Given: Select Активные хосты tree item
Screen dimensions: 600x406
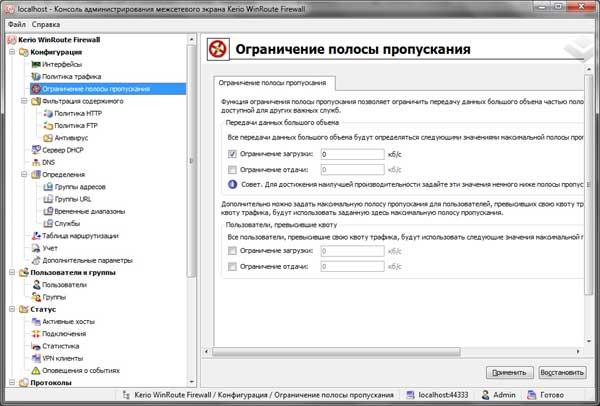Looking at the screenshot, I should pos(68,321).
